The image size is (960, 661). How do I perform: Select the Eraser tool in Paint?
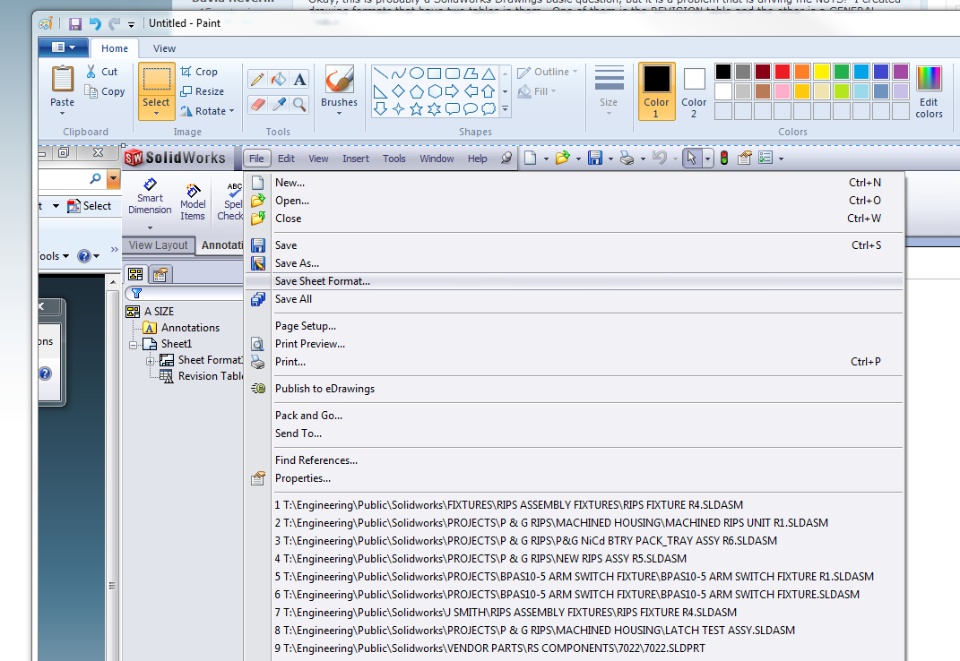[x=257, y=103]
